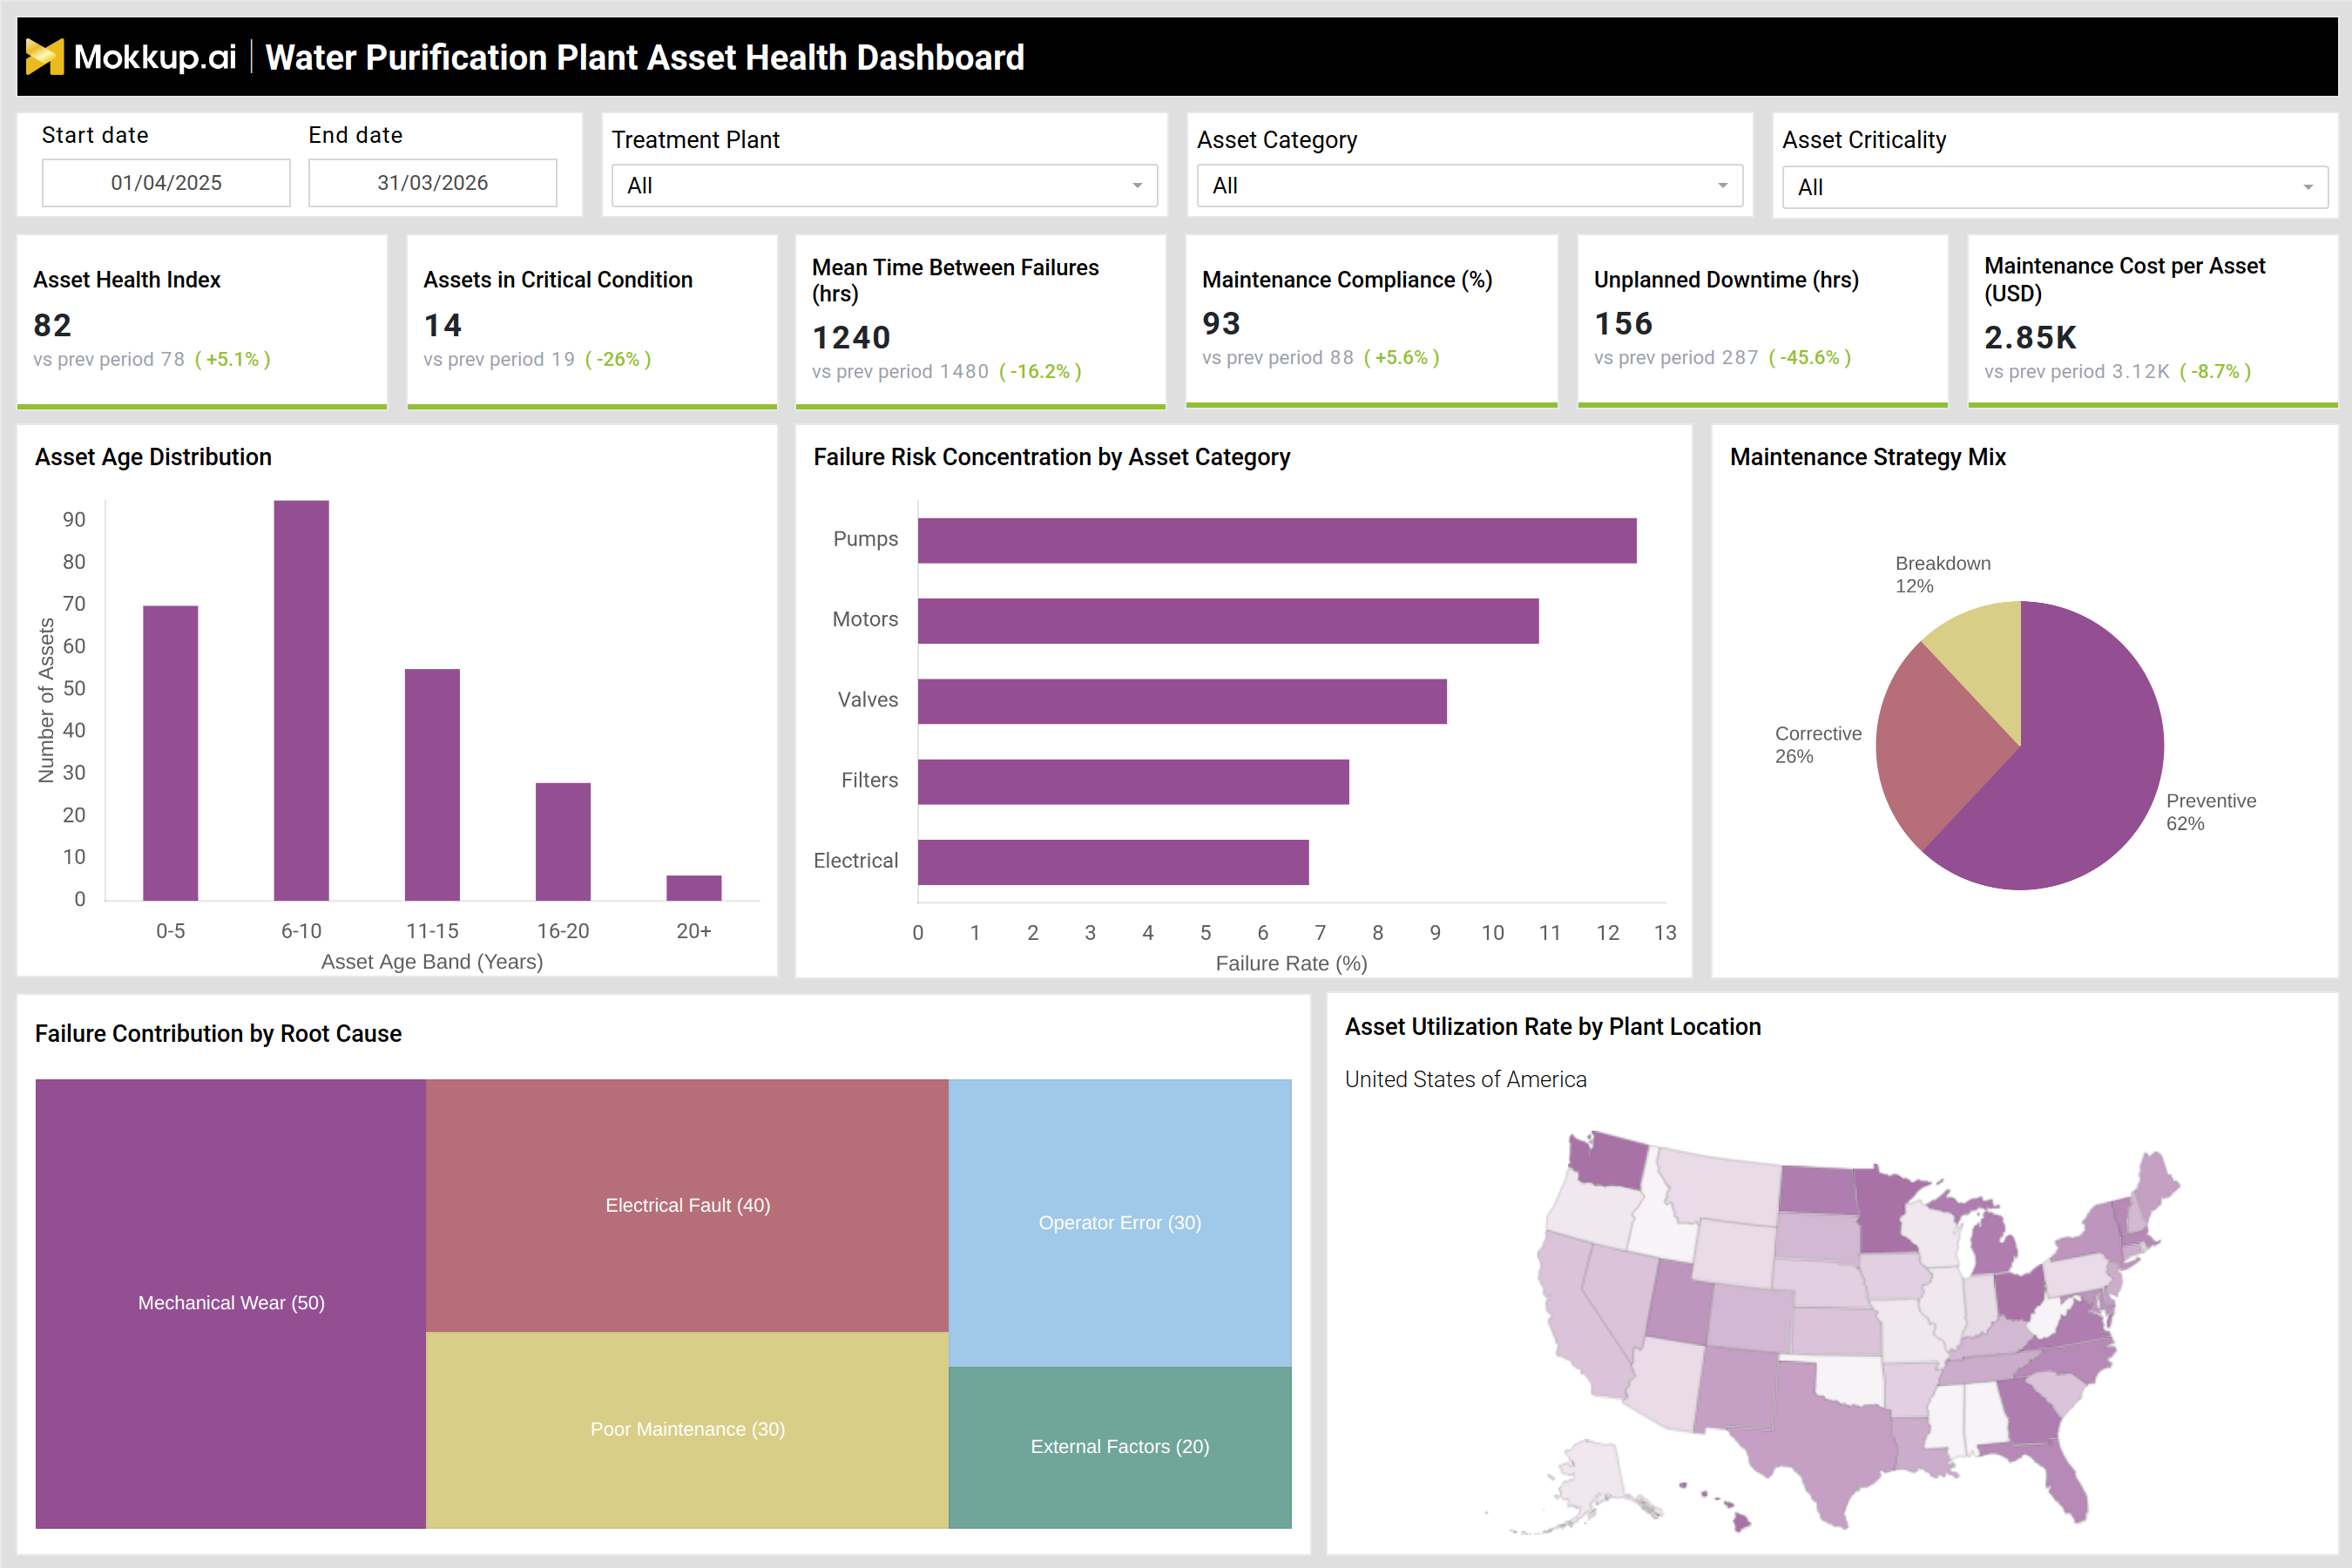The width and height of the screenshot is (2352, 1568).
Task: Click the '(-45.6%)' downtime change value
Action: [1810, 357]
